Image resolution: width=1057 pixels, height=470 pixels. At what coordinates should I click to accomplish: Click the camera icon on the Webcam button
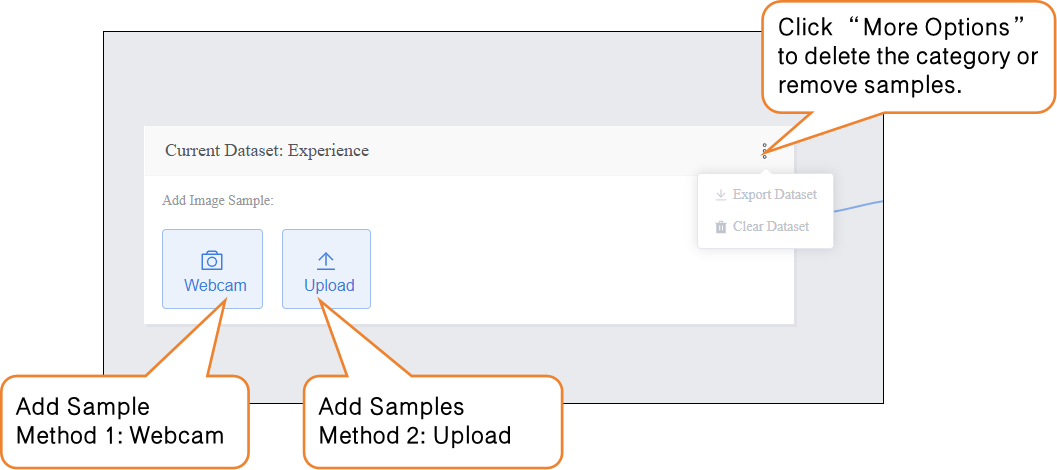click(212, 261)
